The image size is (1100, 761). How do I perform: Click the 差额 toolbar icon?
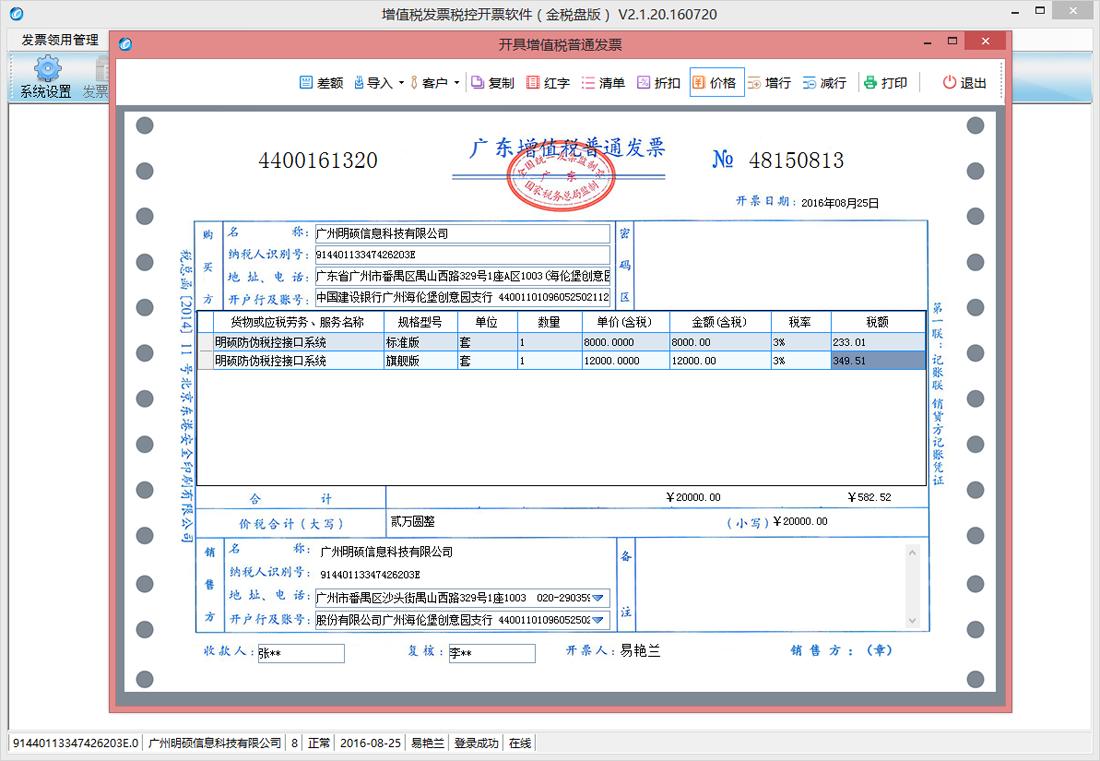[x=306, y=83]
